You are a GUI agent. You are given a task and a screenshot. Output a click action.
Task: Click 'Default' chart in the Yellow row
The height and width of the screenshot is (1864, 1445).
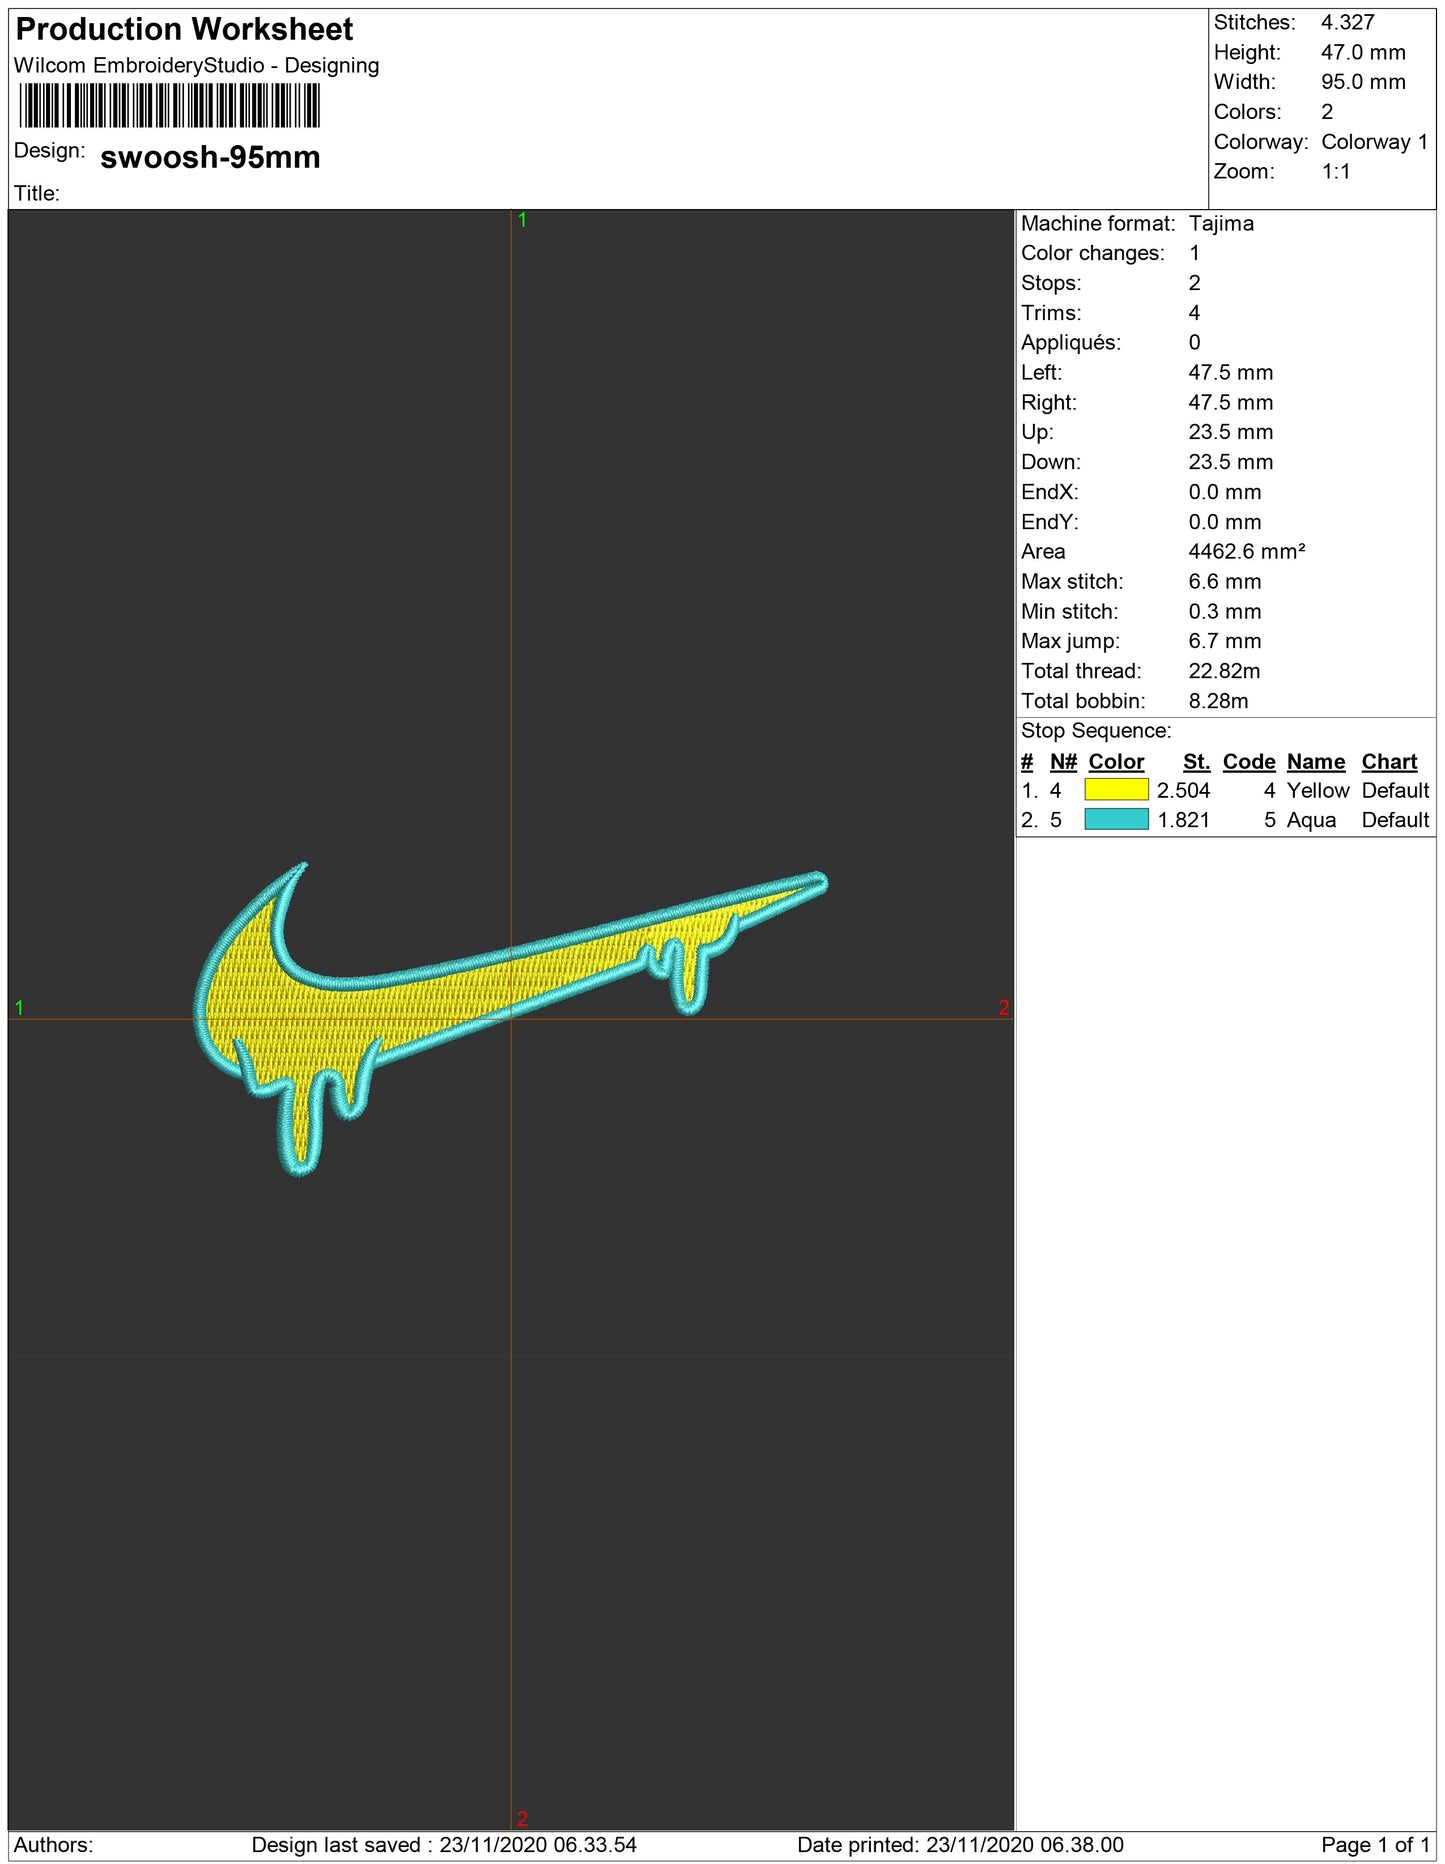[1395, 790]
